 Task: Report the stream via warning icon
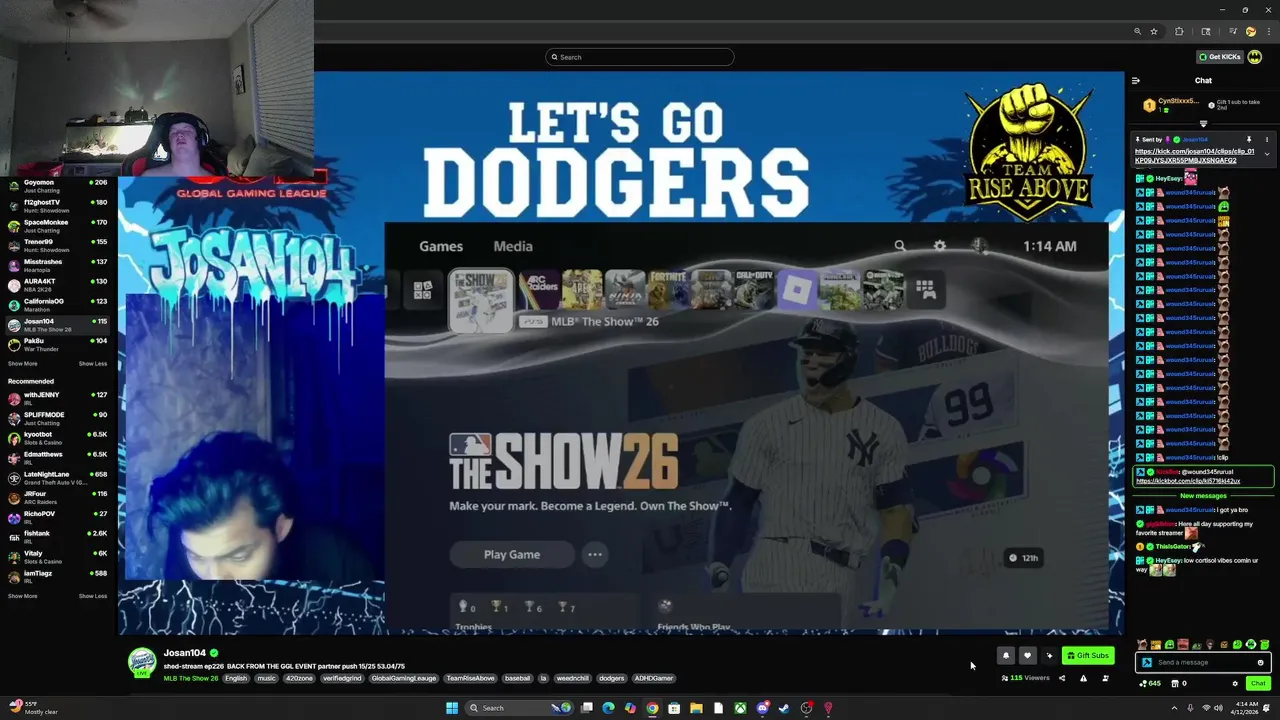coord(1083,678)
